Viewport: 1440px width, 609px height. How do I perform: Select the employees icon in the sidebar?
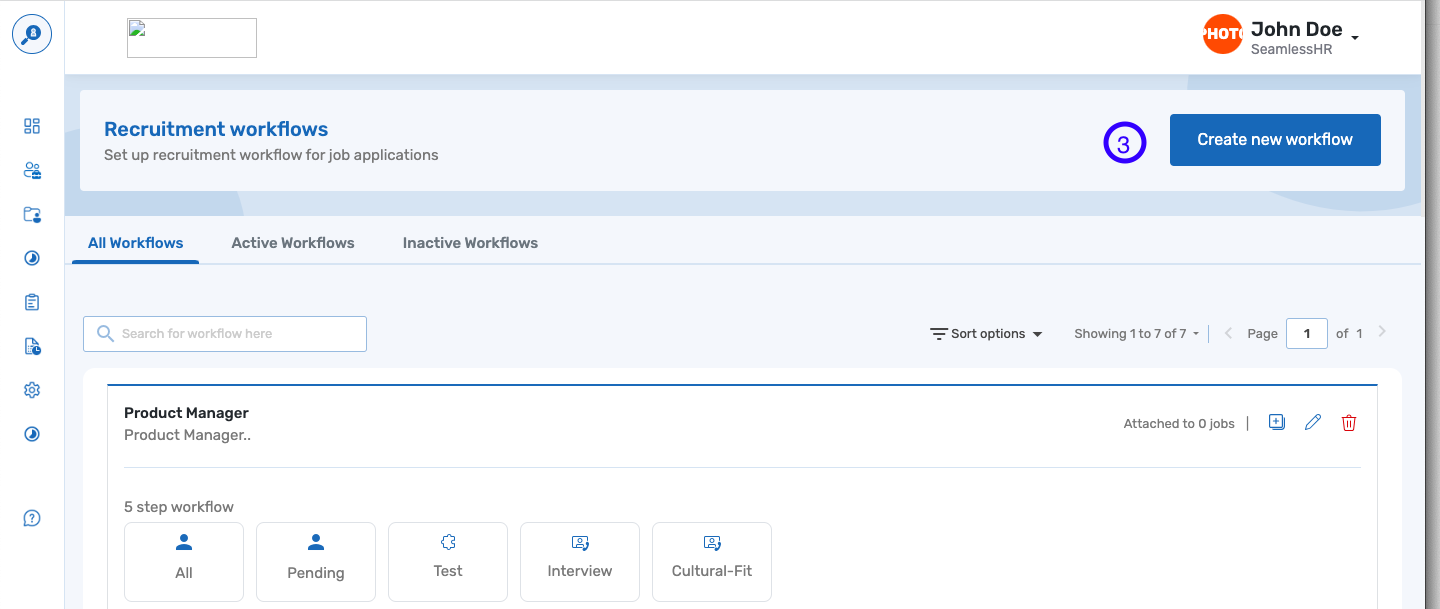coord(31,170)
